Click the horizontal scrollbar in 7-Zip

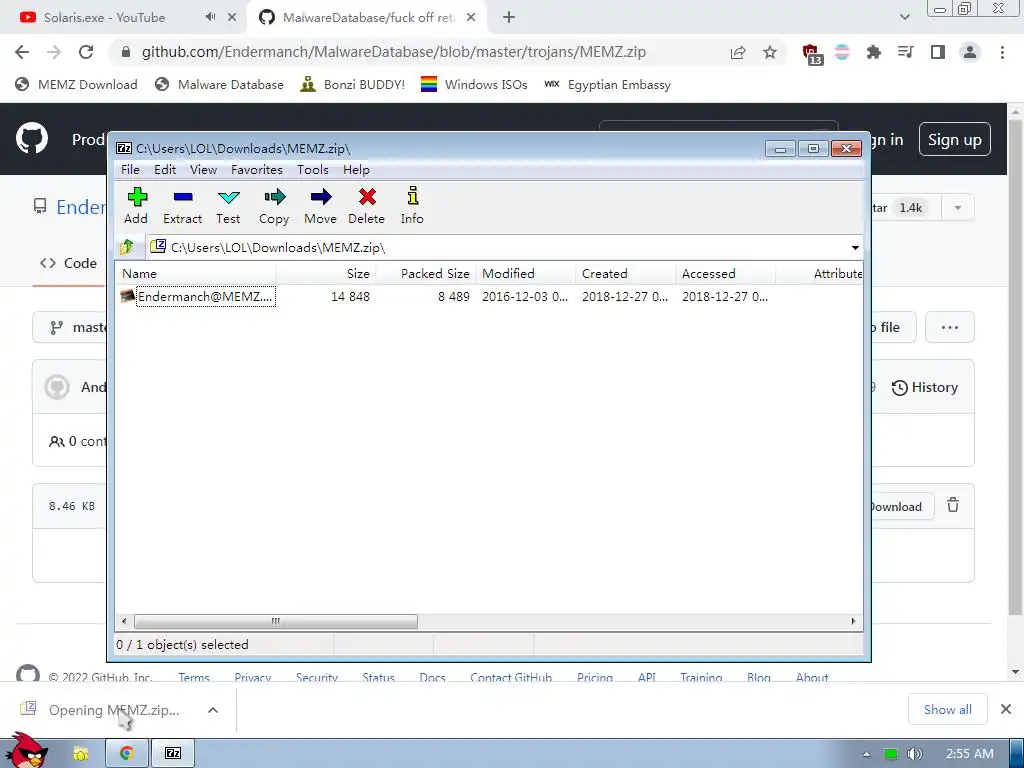coord(276,621)
